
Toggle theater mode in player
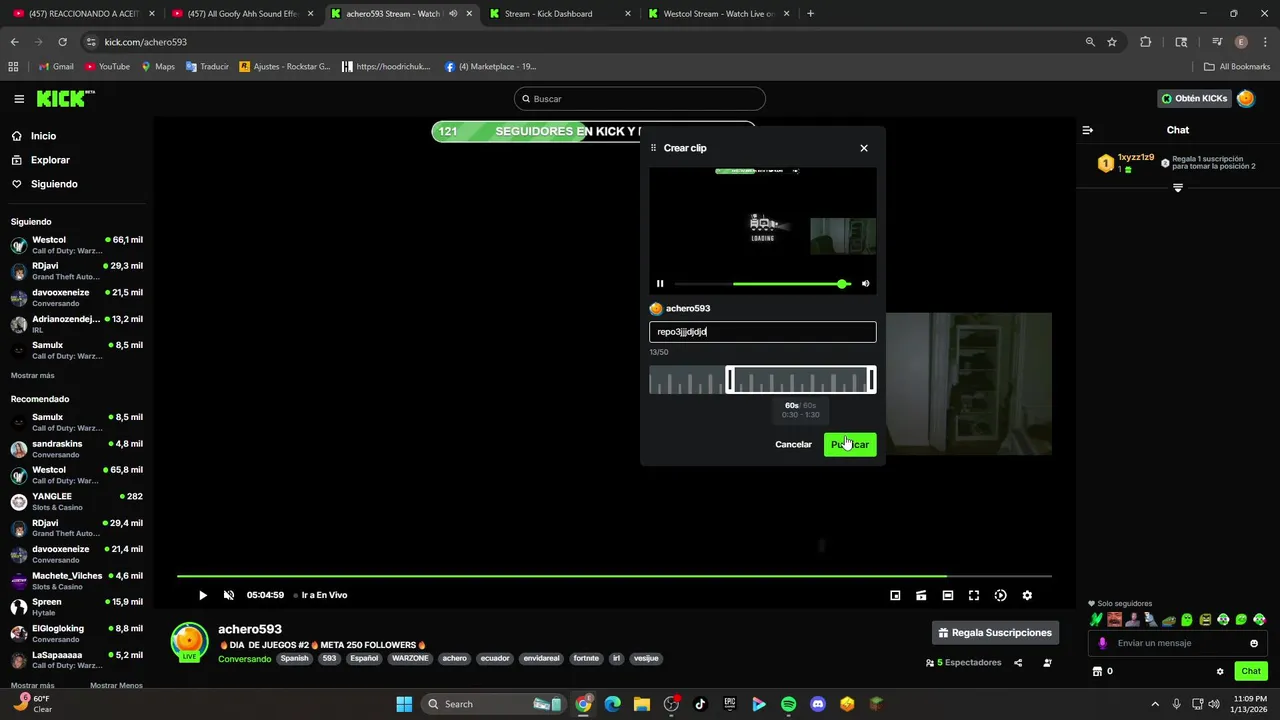pyautogui.click(x=948, y=595)
